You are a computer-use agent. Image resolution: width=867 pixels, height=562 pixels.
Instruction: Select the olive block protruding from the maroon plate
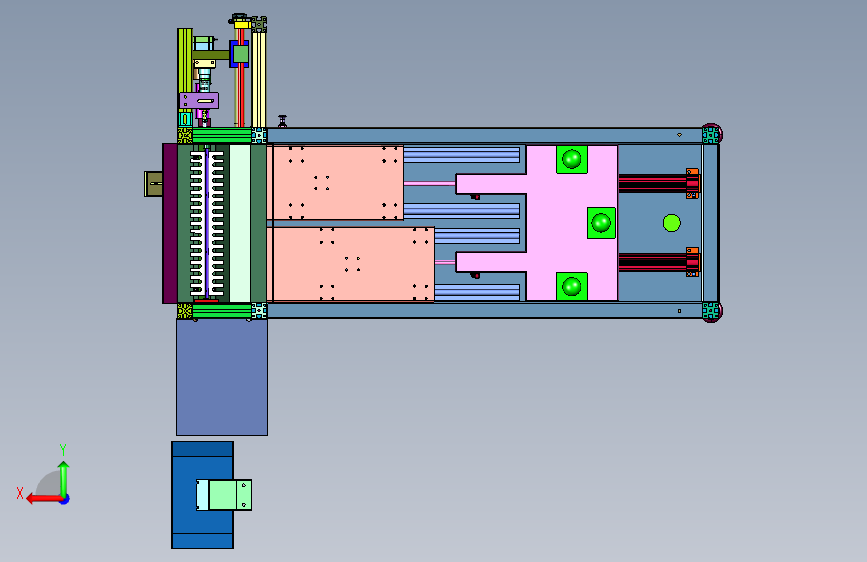click(153, 184)
